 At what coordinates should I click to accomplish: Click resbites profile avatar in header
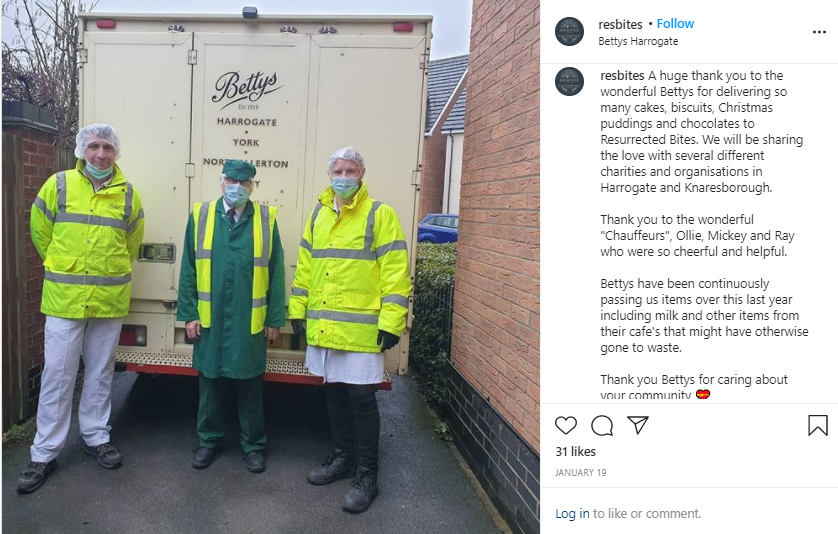(x=569, y=32)
